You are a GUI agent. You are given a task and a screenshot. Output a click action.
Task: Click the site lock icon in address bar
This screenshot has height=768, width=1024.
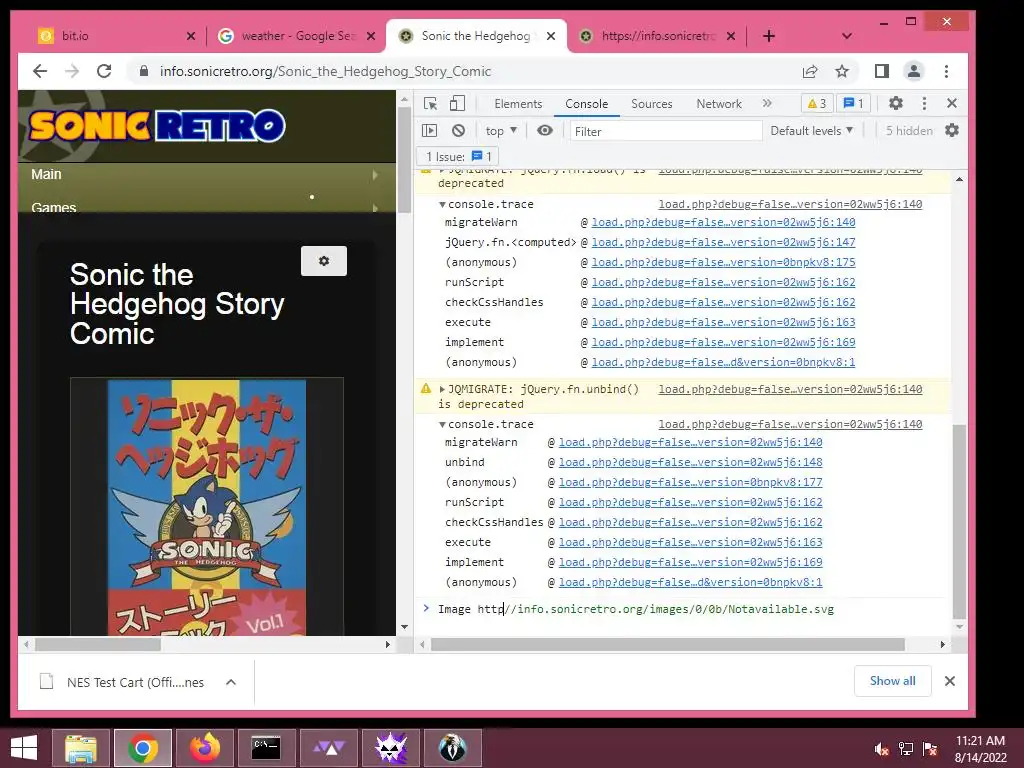(144, 71)
